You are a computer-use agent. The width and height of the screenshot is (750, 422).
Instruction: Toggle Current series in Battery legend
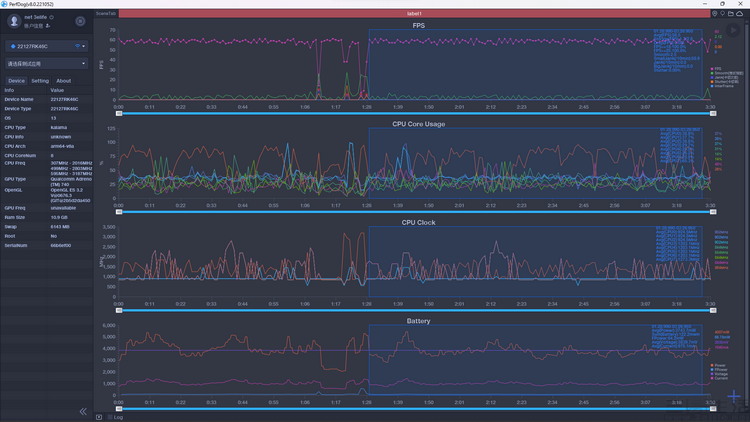tap(719, 378)
